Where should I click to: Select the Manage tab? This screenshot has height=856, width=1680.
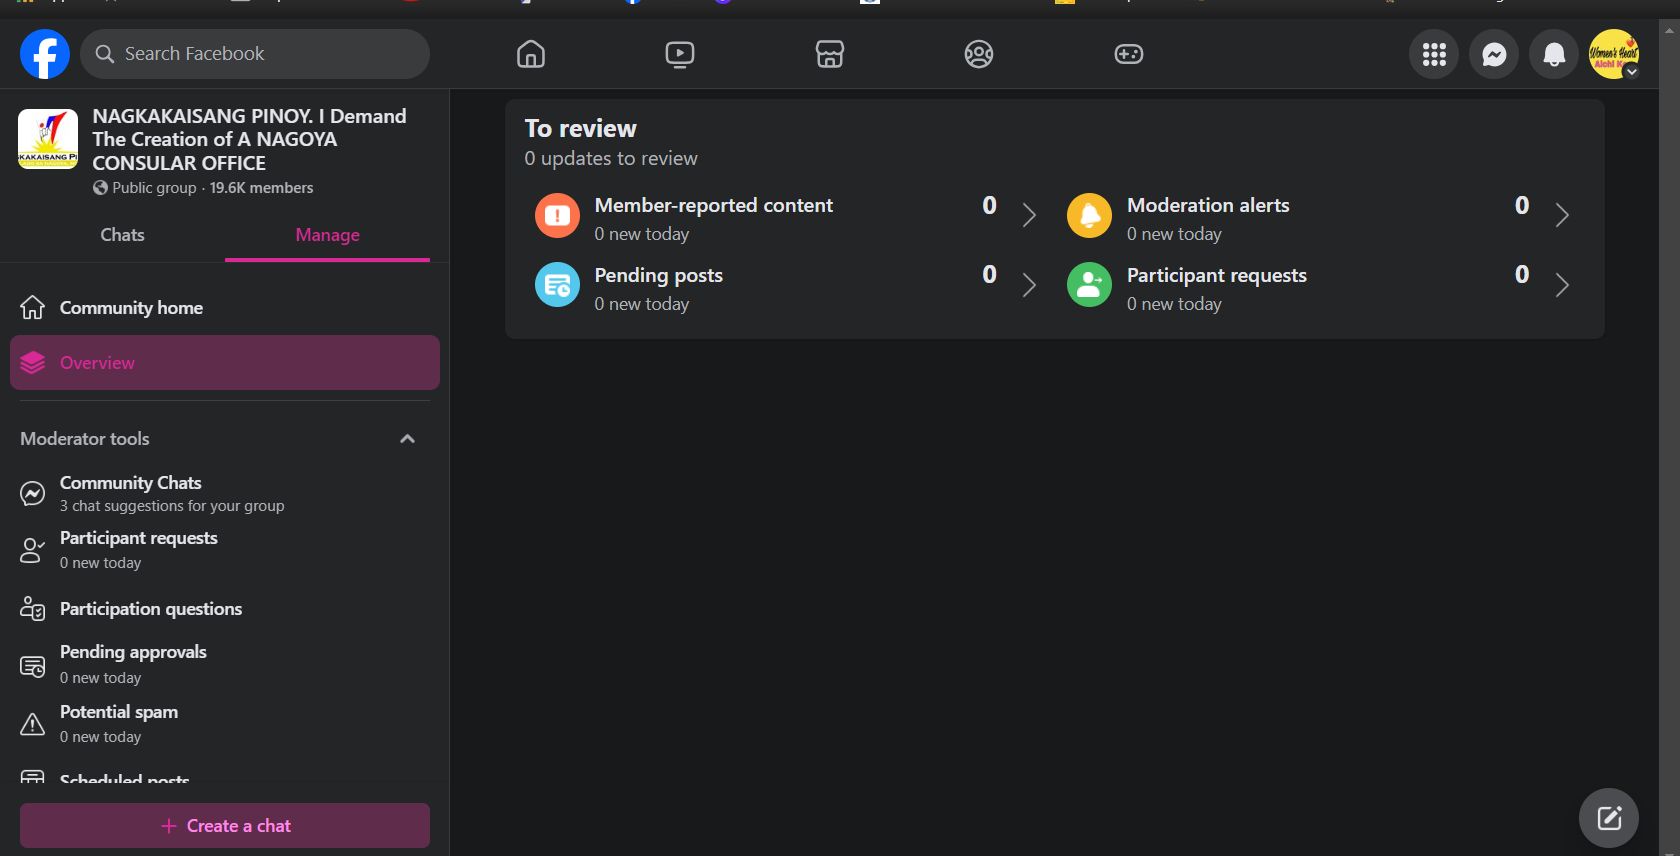[327, 235]
